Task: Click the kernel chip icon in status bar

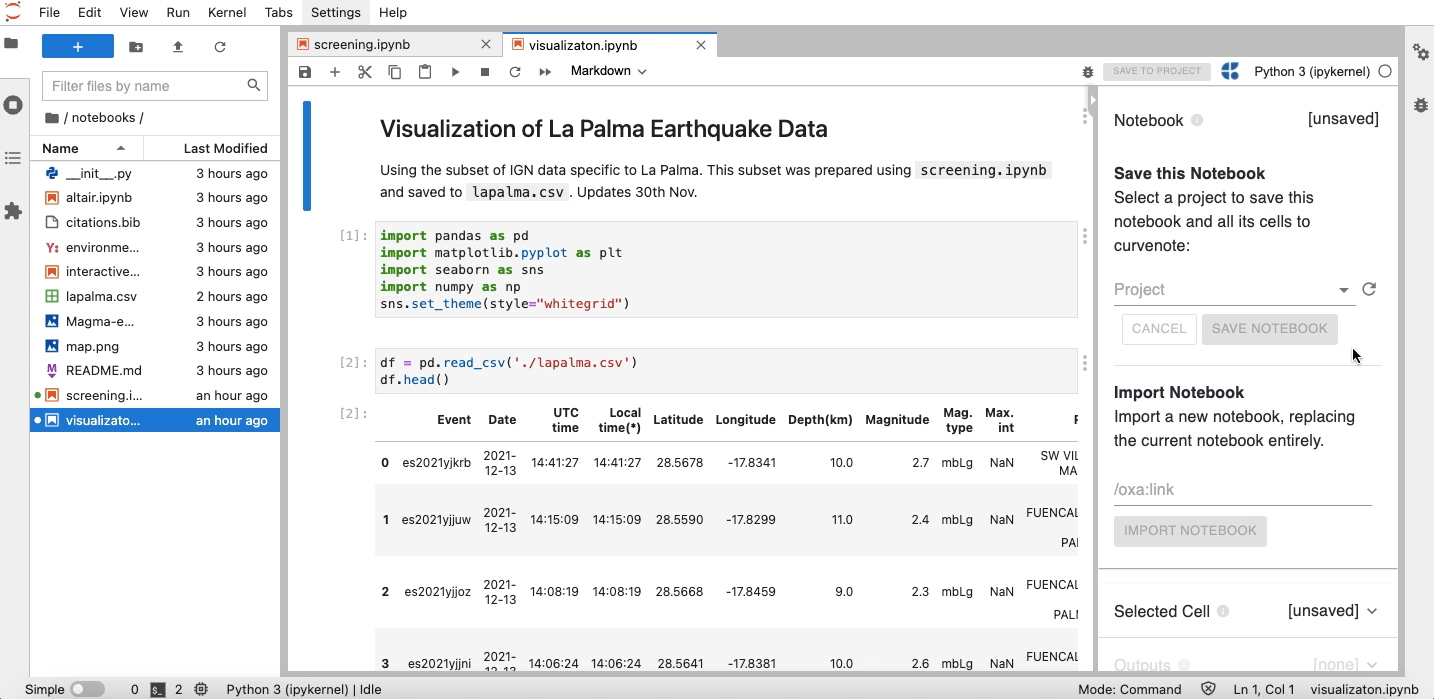Action: click(x=201, y=689)
